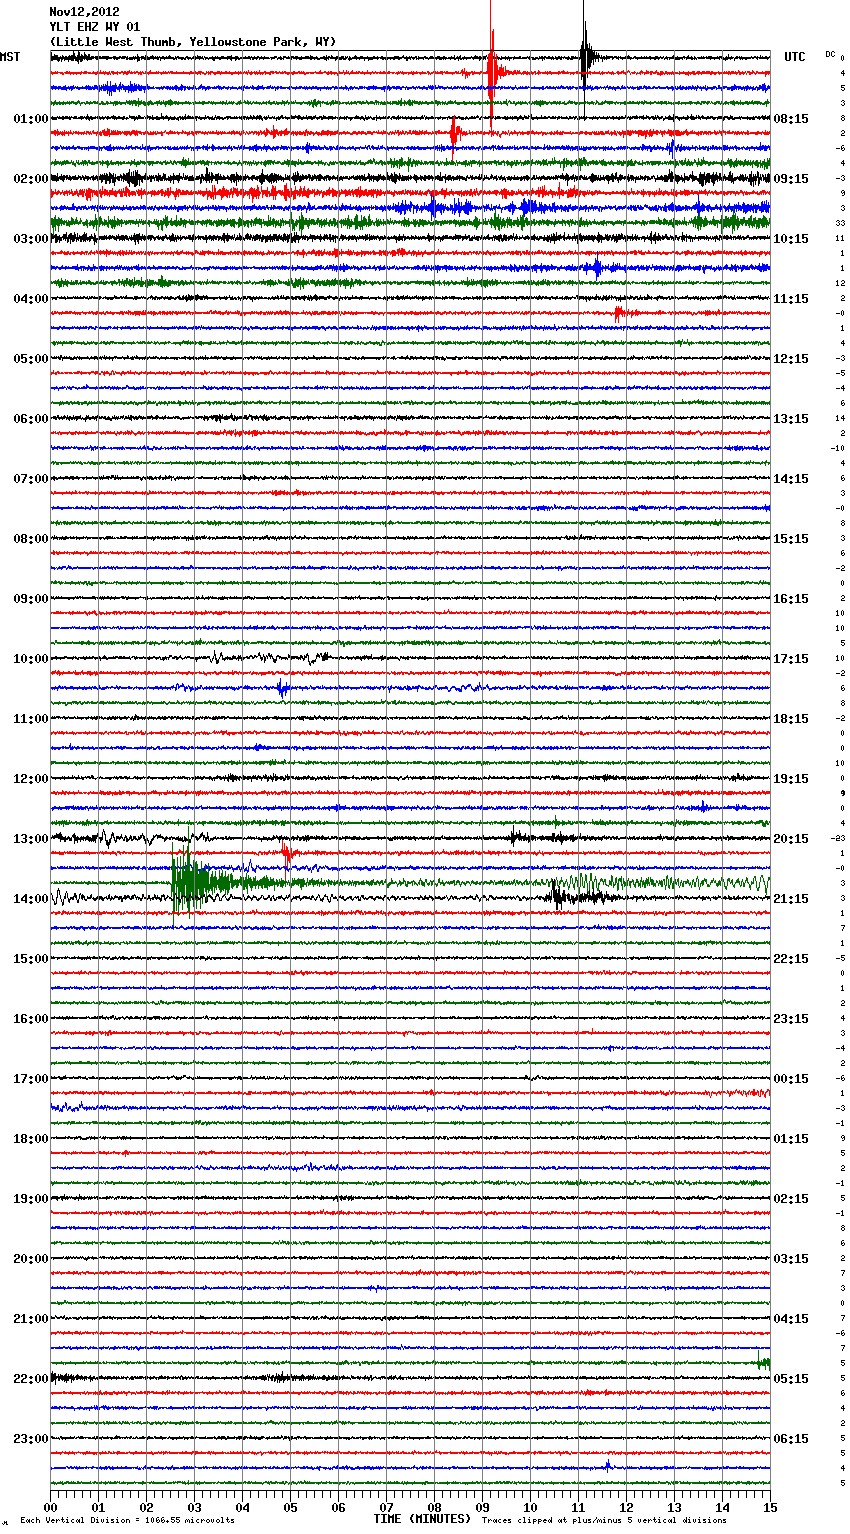
Task: Select the YLT EHZ WY 01 station code
Action: pos(95,27)
